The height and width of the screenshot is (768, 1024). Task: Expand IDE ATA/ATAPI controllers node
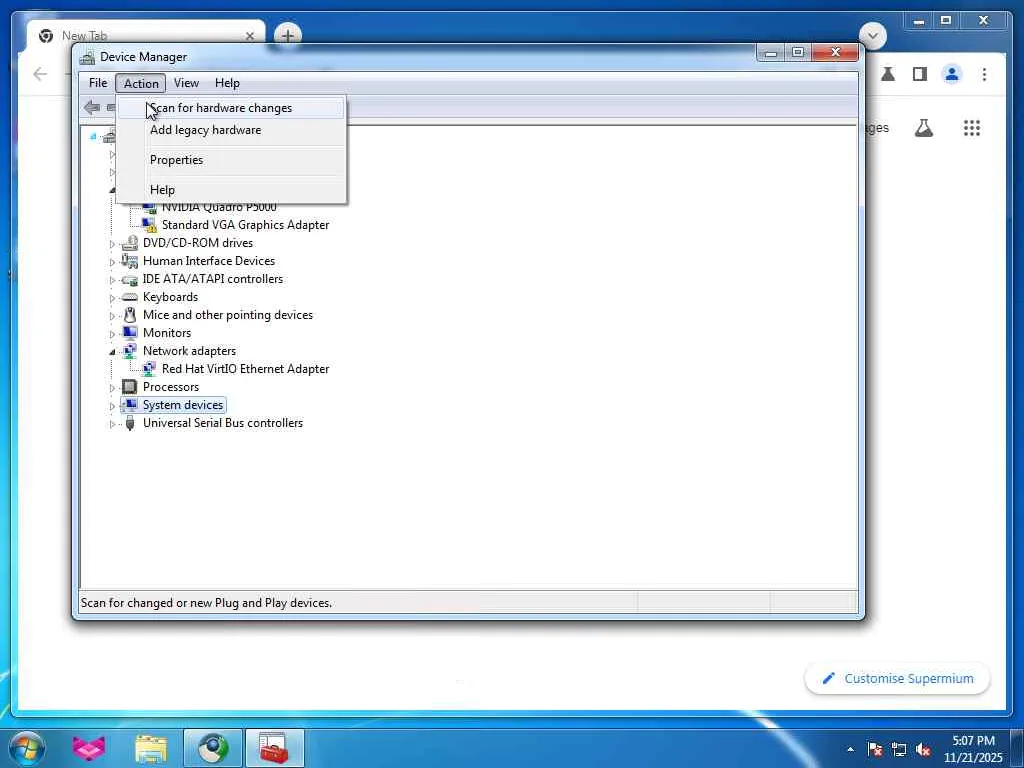[x=112, y=280]
